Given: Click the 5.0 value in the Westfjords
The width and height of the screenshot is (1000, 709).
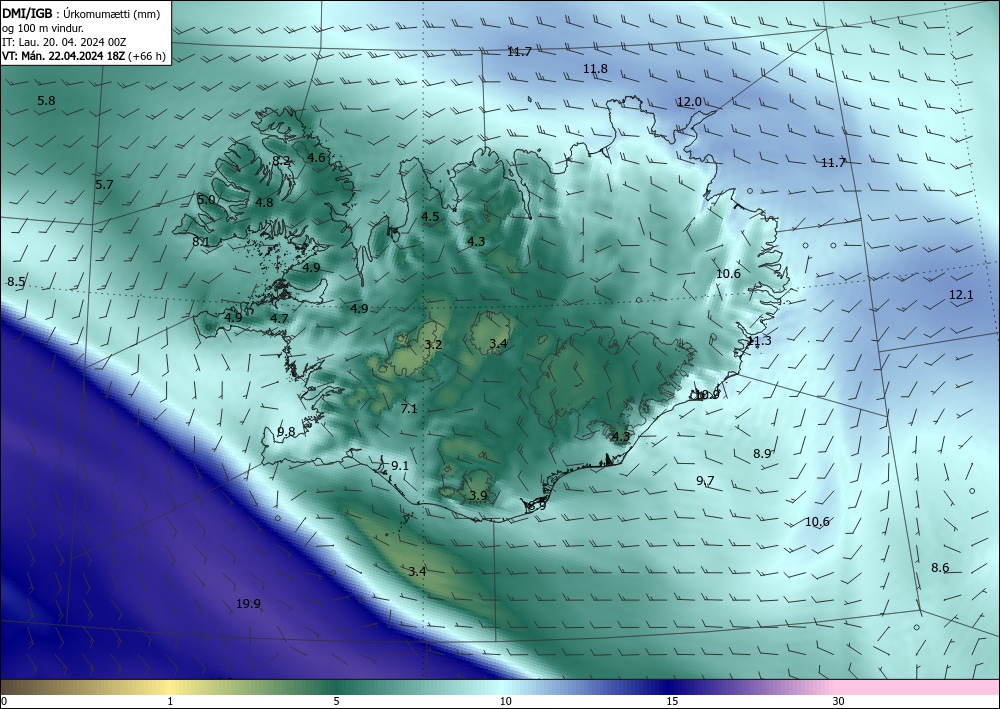Looking at the screenshot, I should click(206, 200).
